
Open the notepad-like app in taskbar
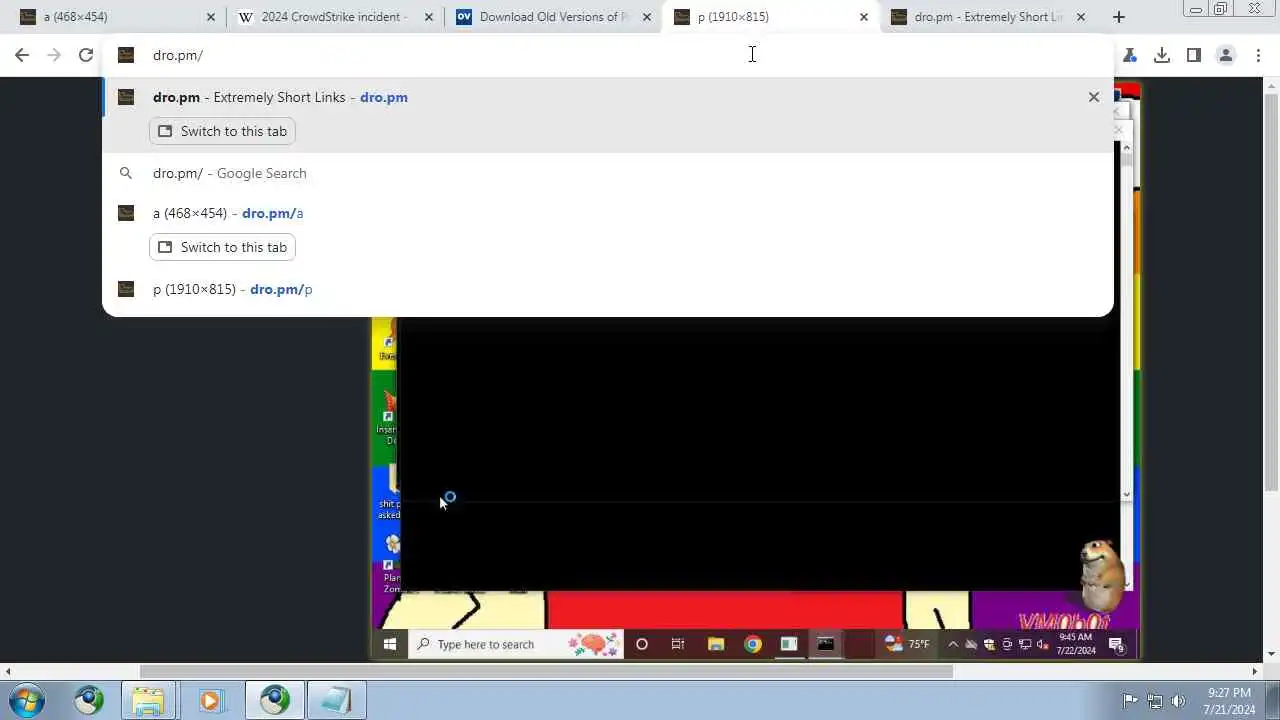coord(336,700)
